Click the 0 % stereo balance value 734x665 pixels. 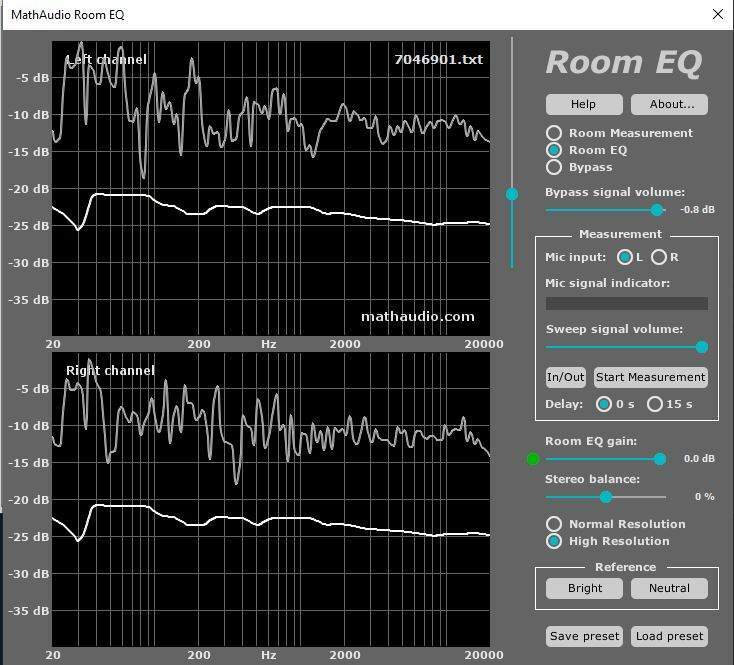tap(705, 497)
